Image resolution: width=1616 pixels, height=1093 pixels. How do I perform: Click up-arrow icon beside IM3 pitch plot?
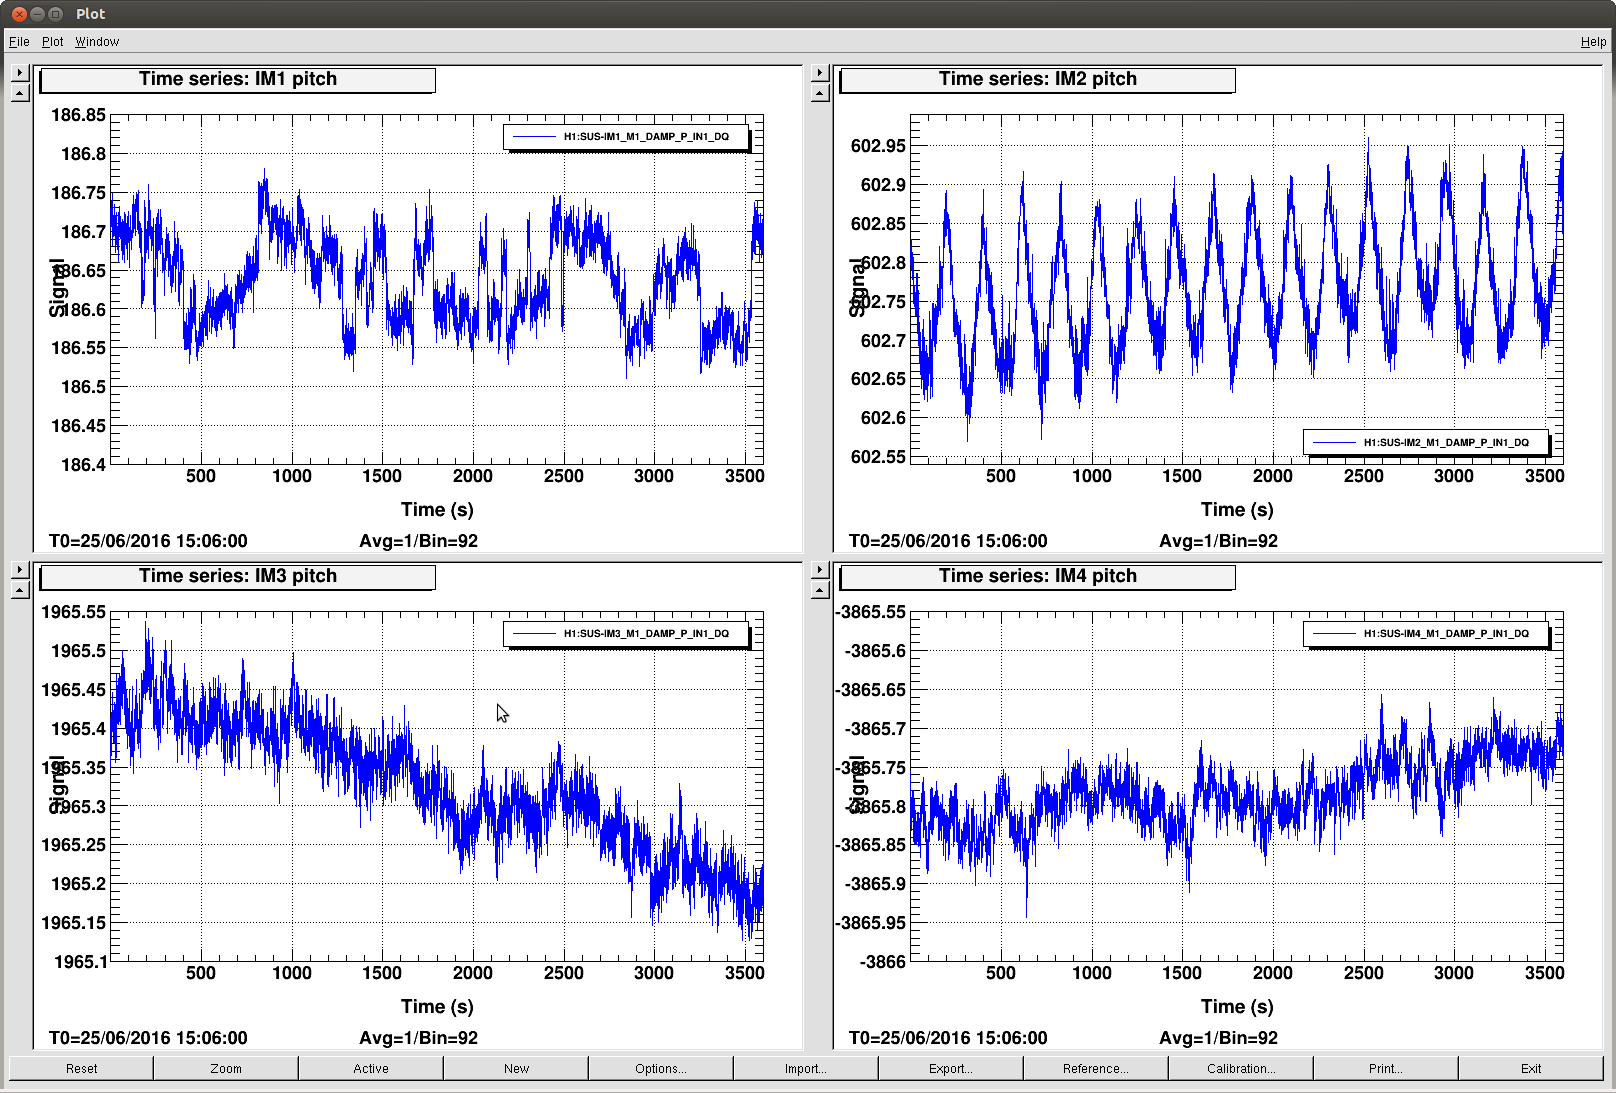(20, 590)
